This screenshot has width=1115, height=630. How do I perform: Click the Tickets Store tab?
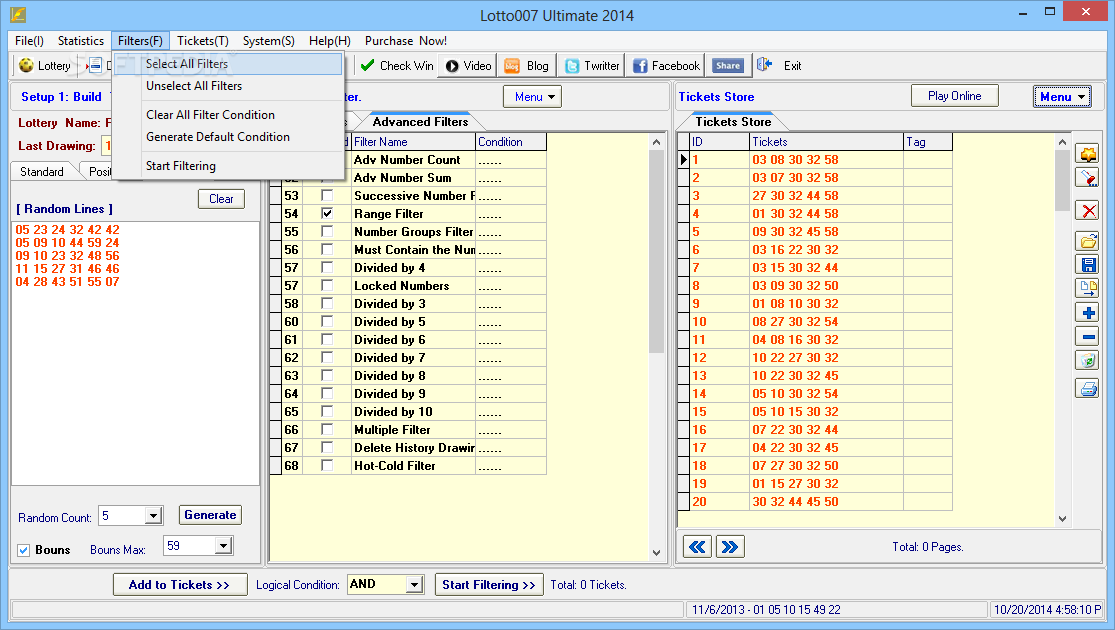732,122
